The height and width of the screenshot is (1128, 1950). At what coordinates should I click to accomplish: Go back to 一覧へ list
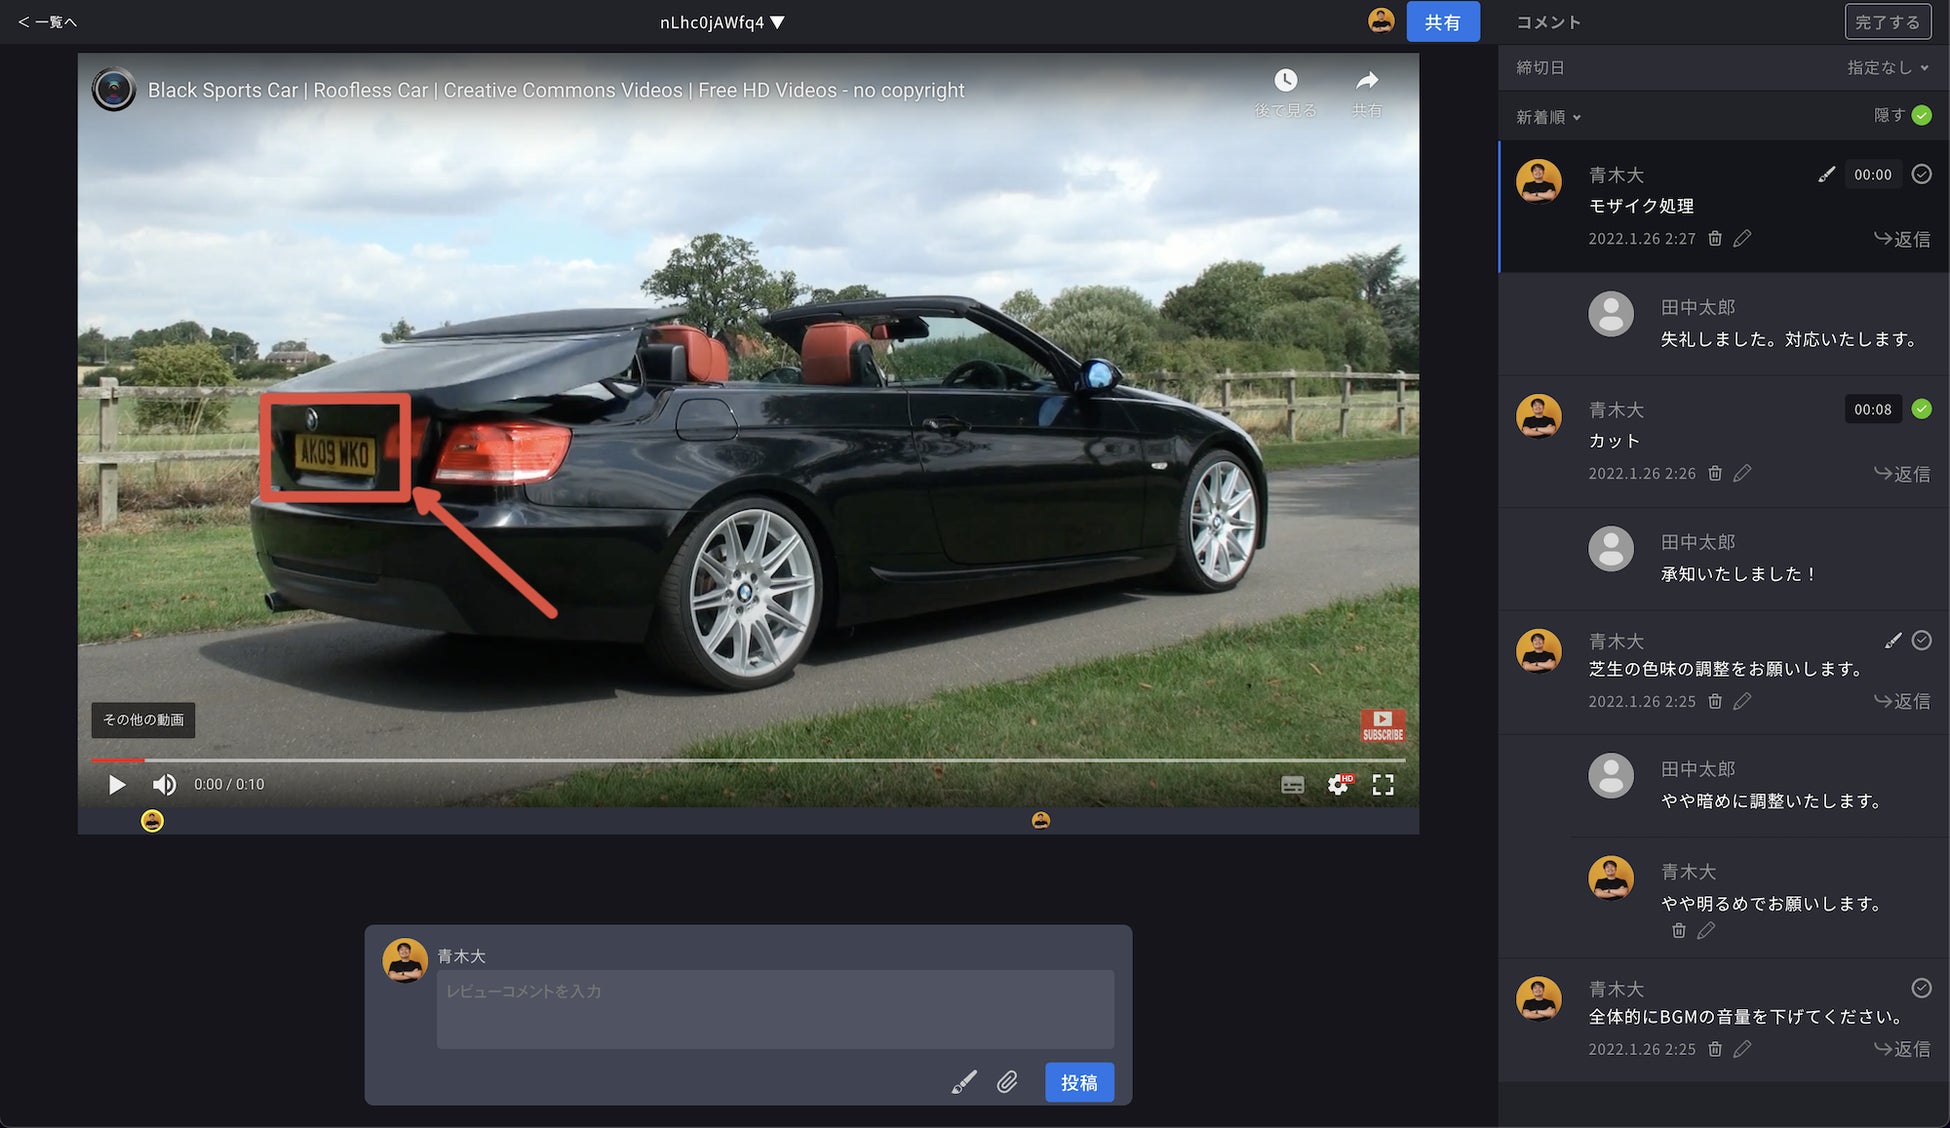[x=47, y=22]
